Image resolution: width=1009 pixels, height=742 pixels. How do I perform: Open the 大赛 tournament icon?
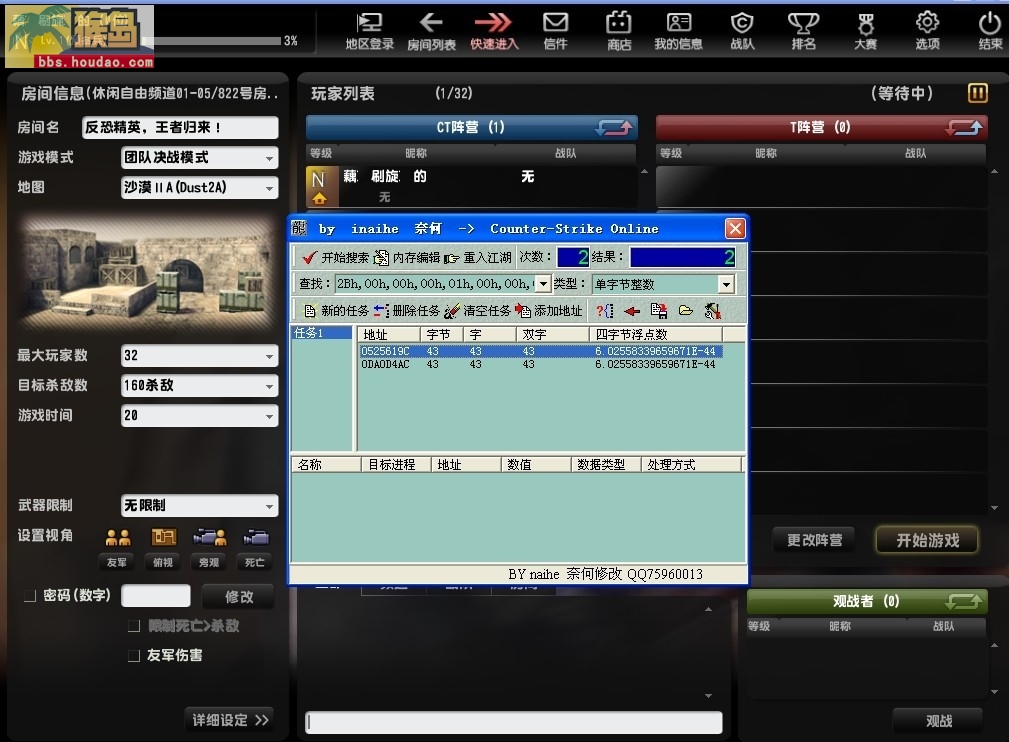[866, 31]
